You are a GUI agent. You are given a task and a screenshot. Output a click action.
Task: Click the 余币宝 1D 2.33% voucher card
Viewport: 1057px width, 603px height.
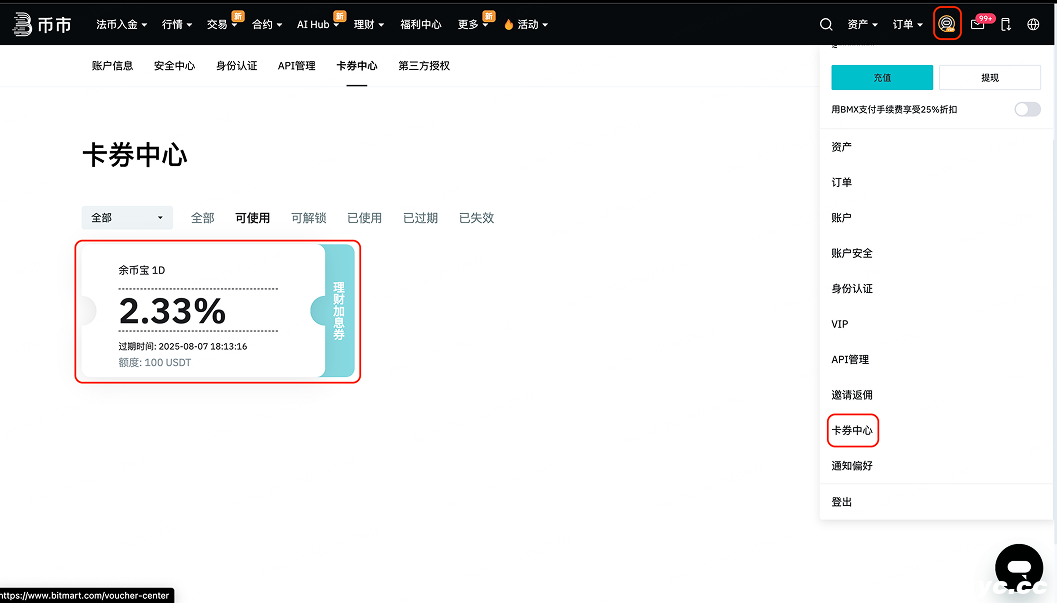pos(217,311)
